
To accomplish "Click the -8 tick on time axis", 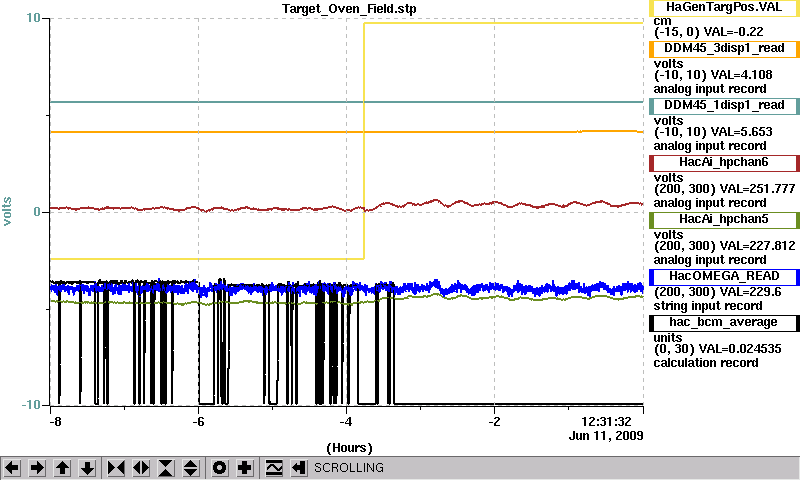I will (x=55, y=422).
